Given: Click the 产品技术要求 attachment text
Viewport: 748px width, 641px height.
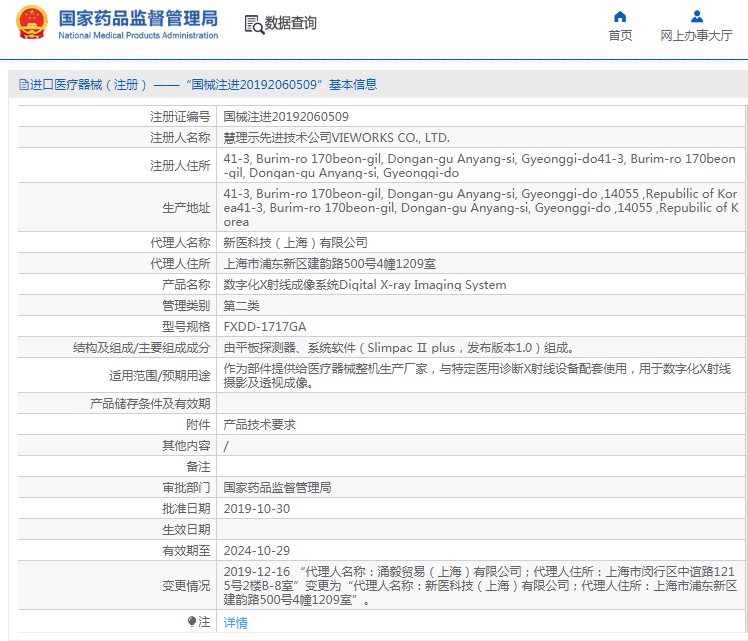Looking at the screenshot, I should click(259, 424).
